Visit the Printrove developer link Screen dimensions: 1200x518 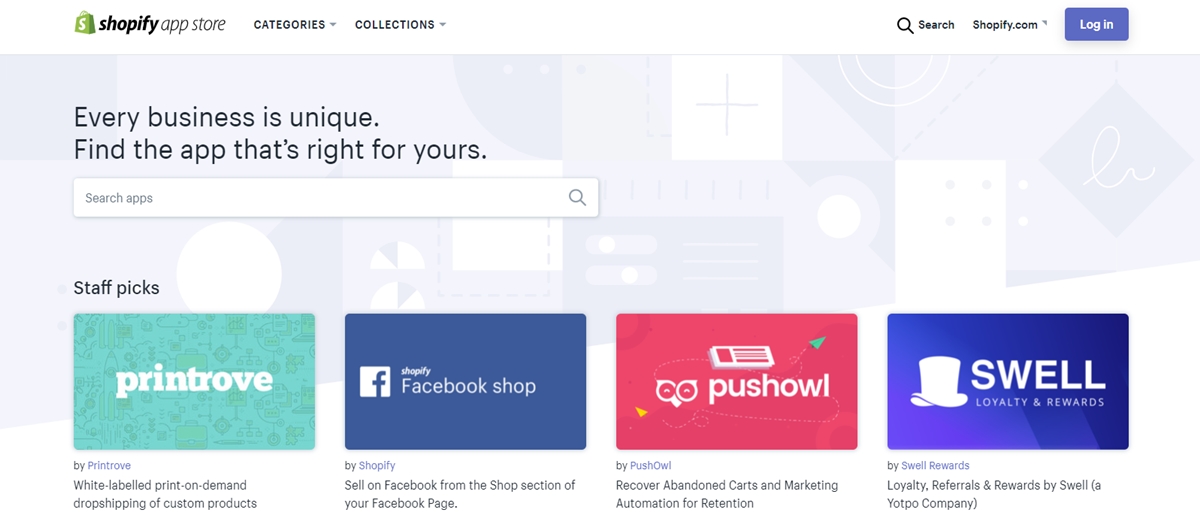(x=109, y=466)
